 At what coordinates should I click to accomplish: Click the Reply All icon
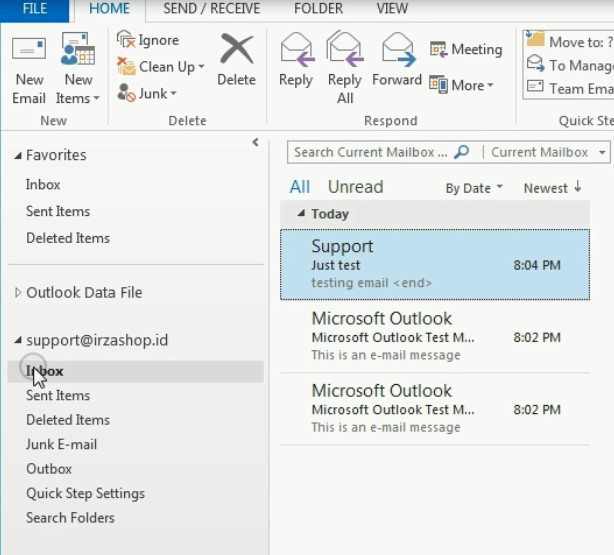[x=345, y=49]
